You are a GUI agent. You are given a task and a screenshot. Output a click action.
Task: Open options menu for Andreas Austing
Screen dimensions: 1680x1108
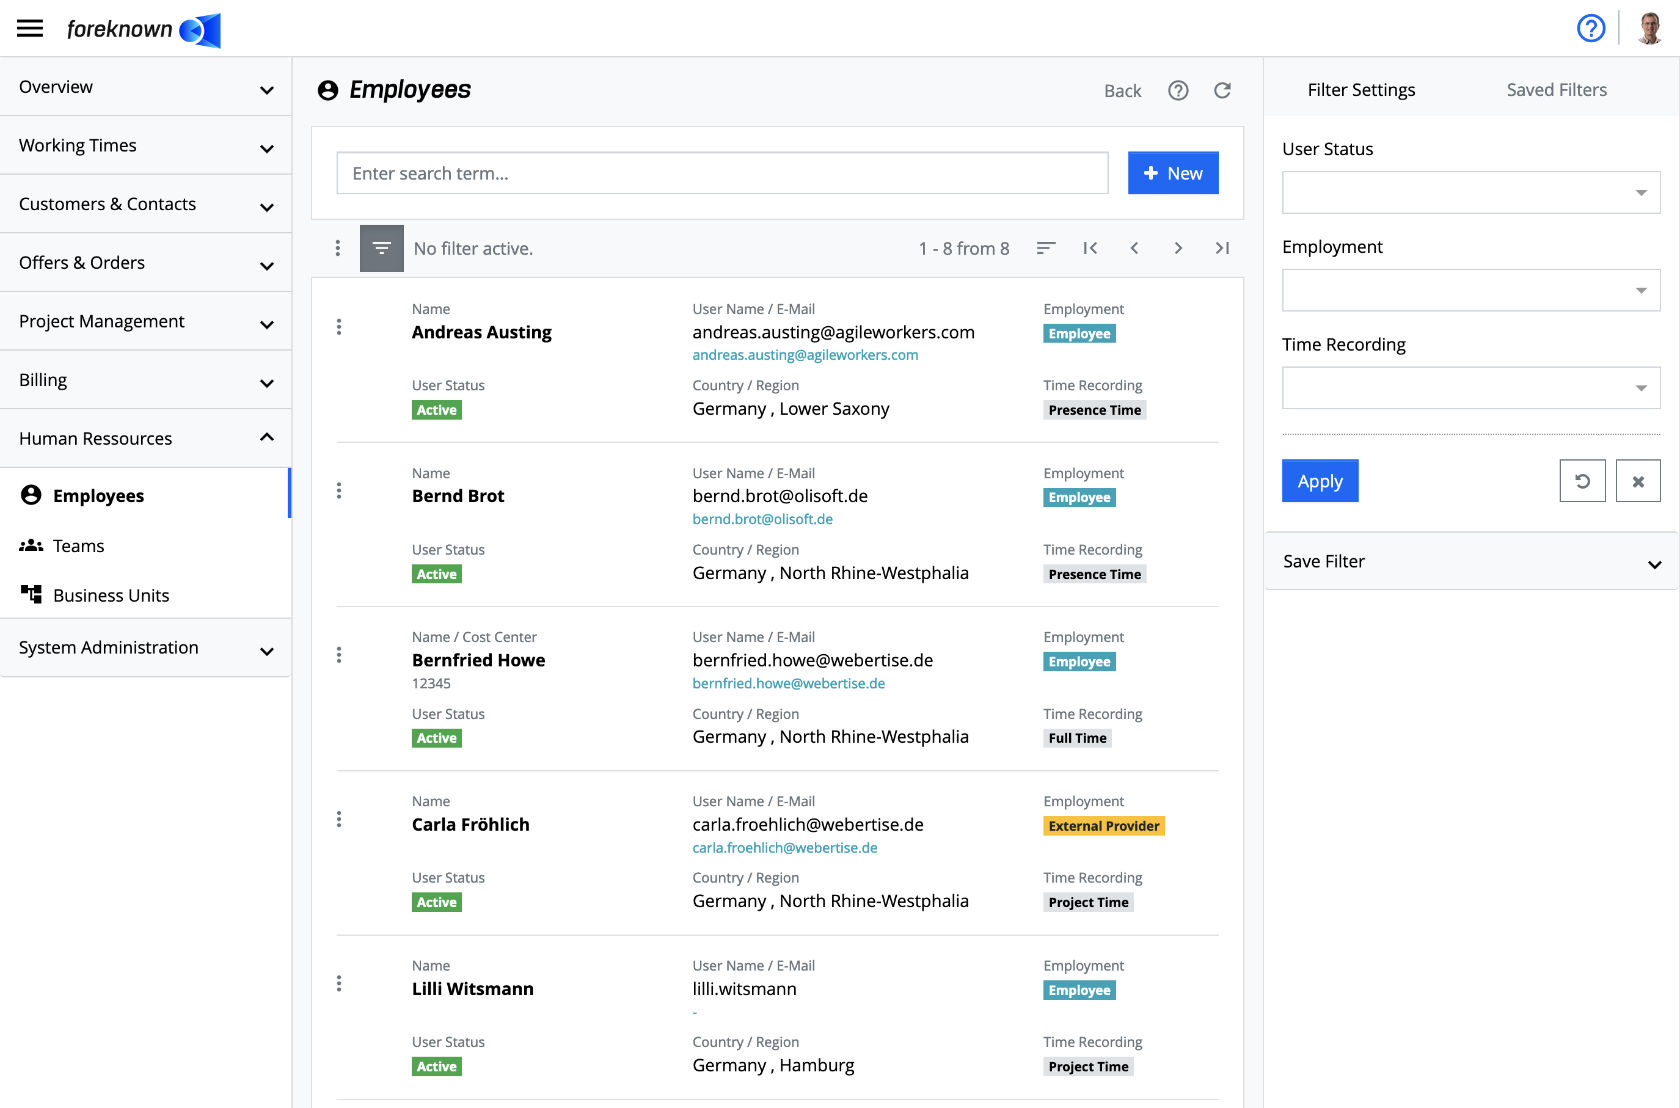(339, 327)
